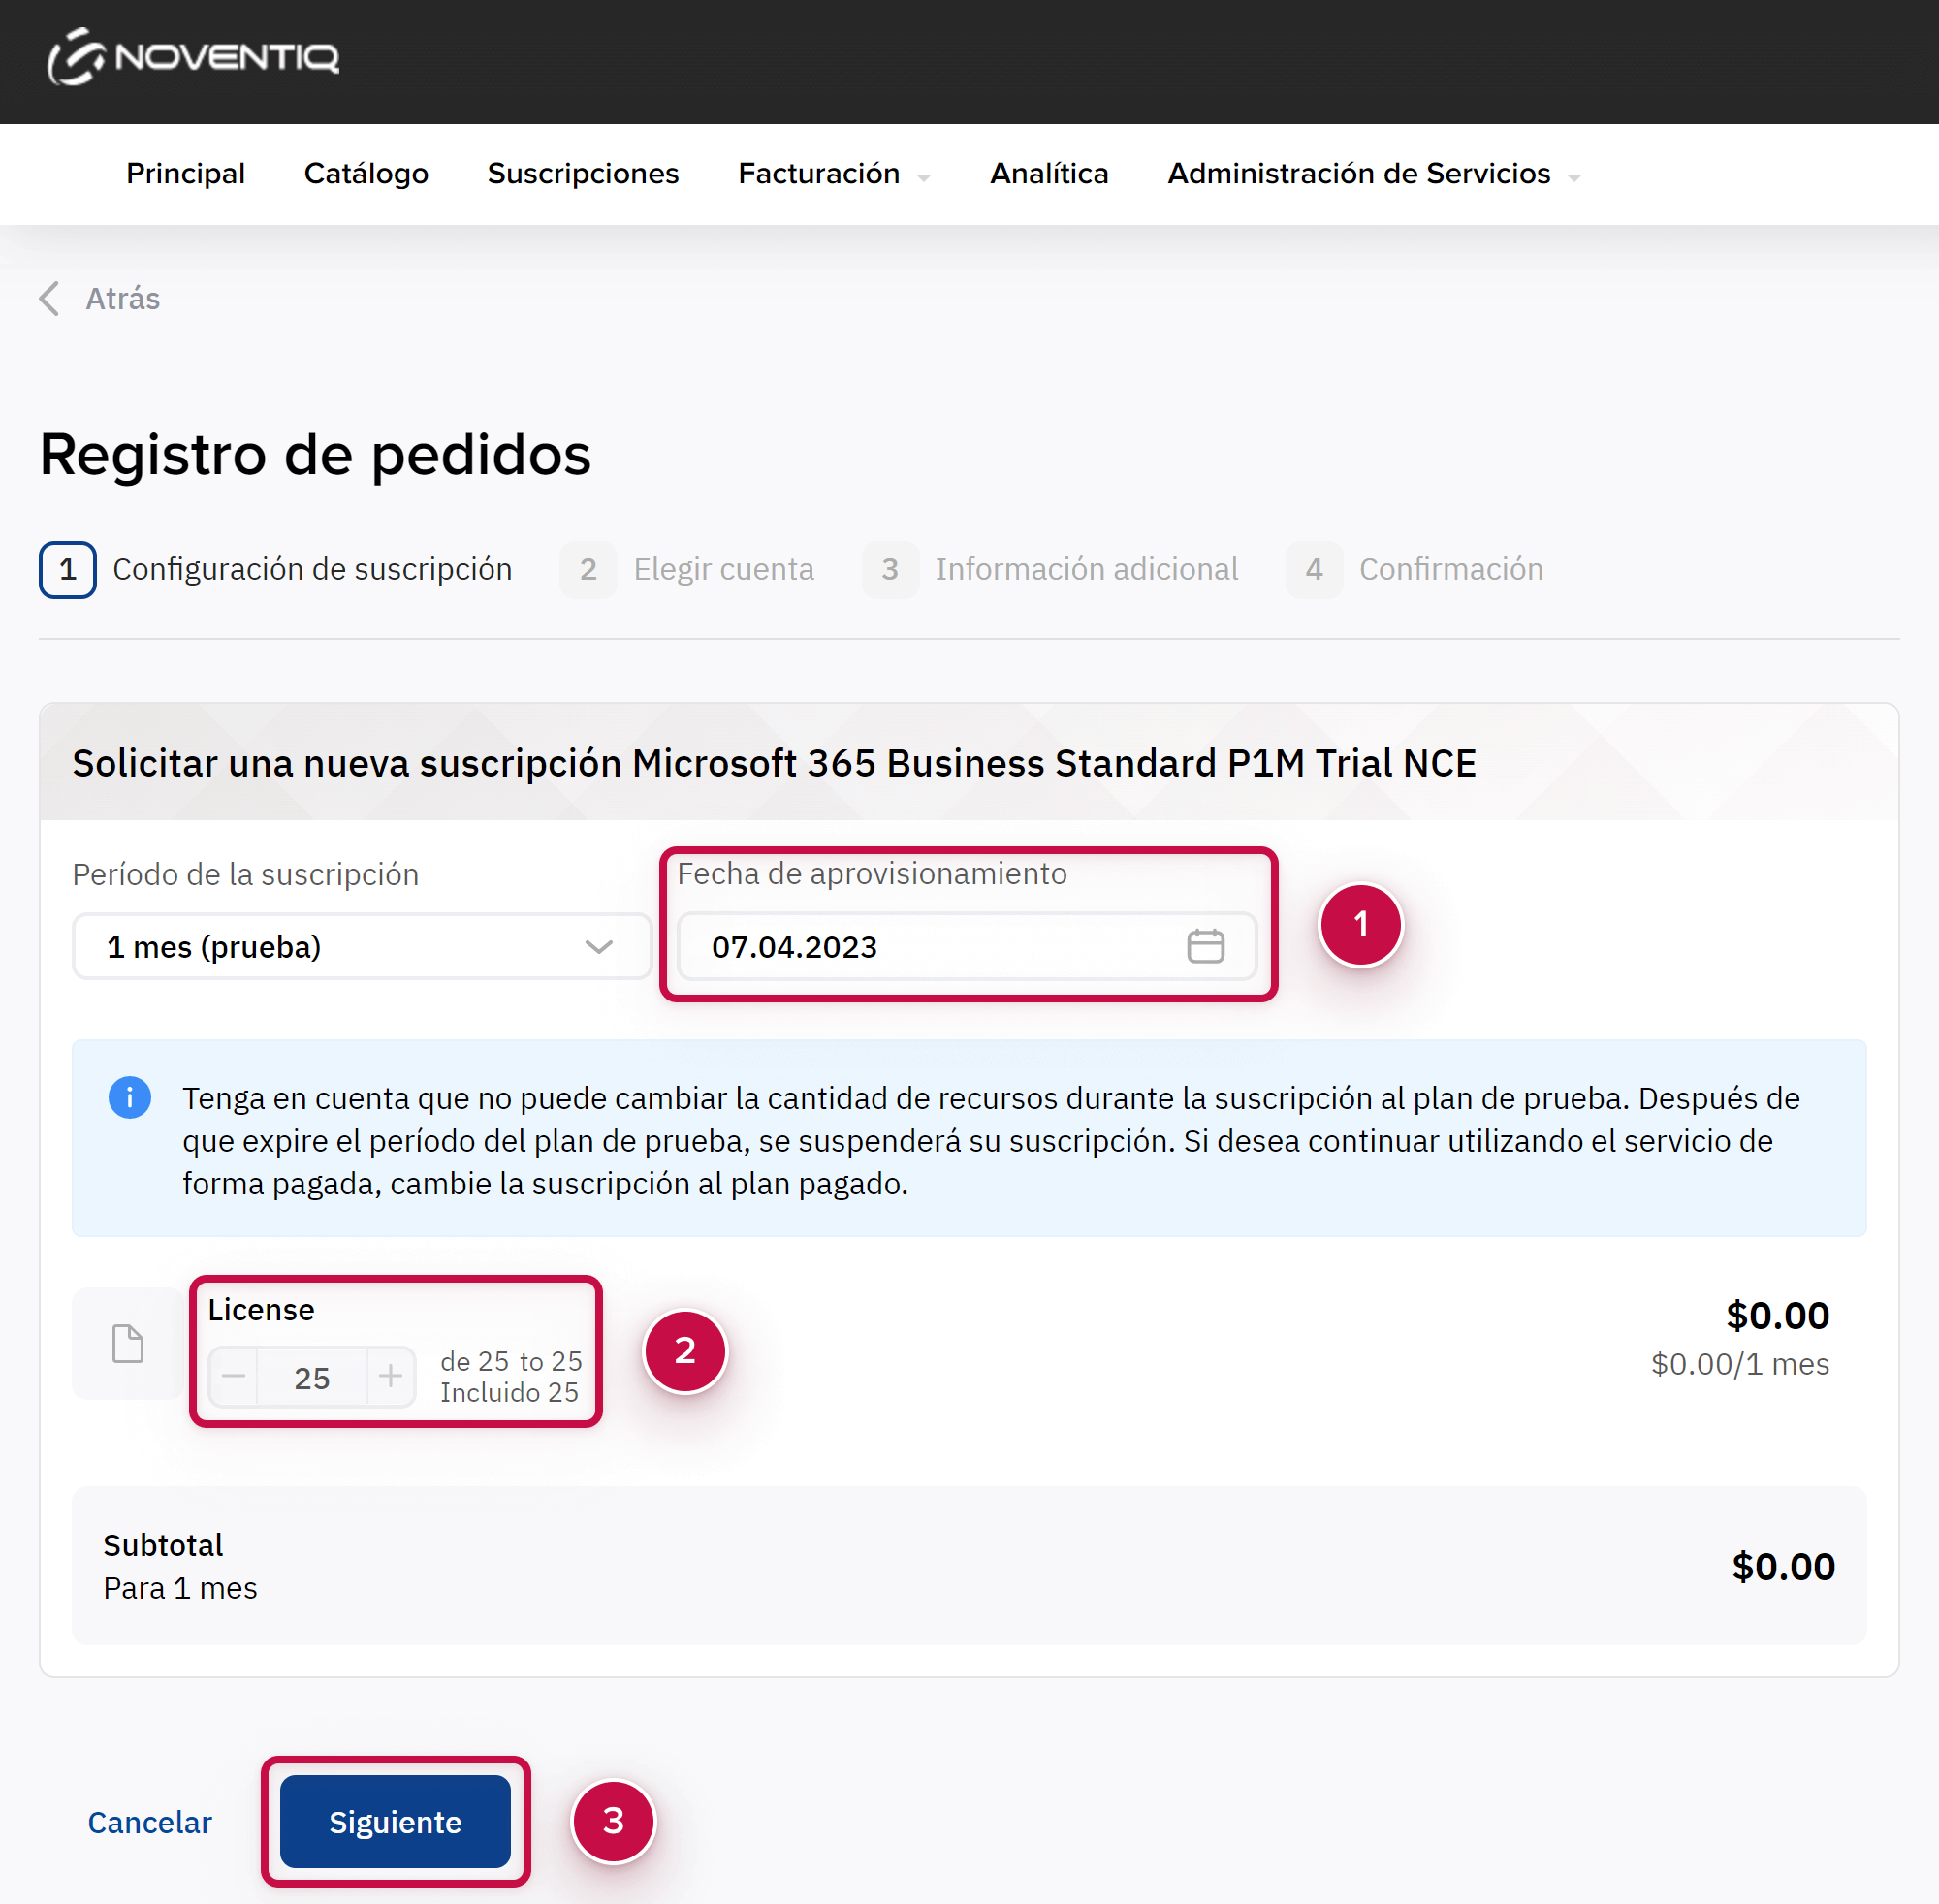Increase license quantity with plus button
Image resolution: width=1939 pixels, height=1904 pixels.
(391, 1377)
